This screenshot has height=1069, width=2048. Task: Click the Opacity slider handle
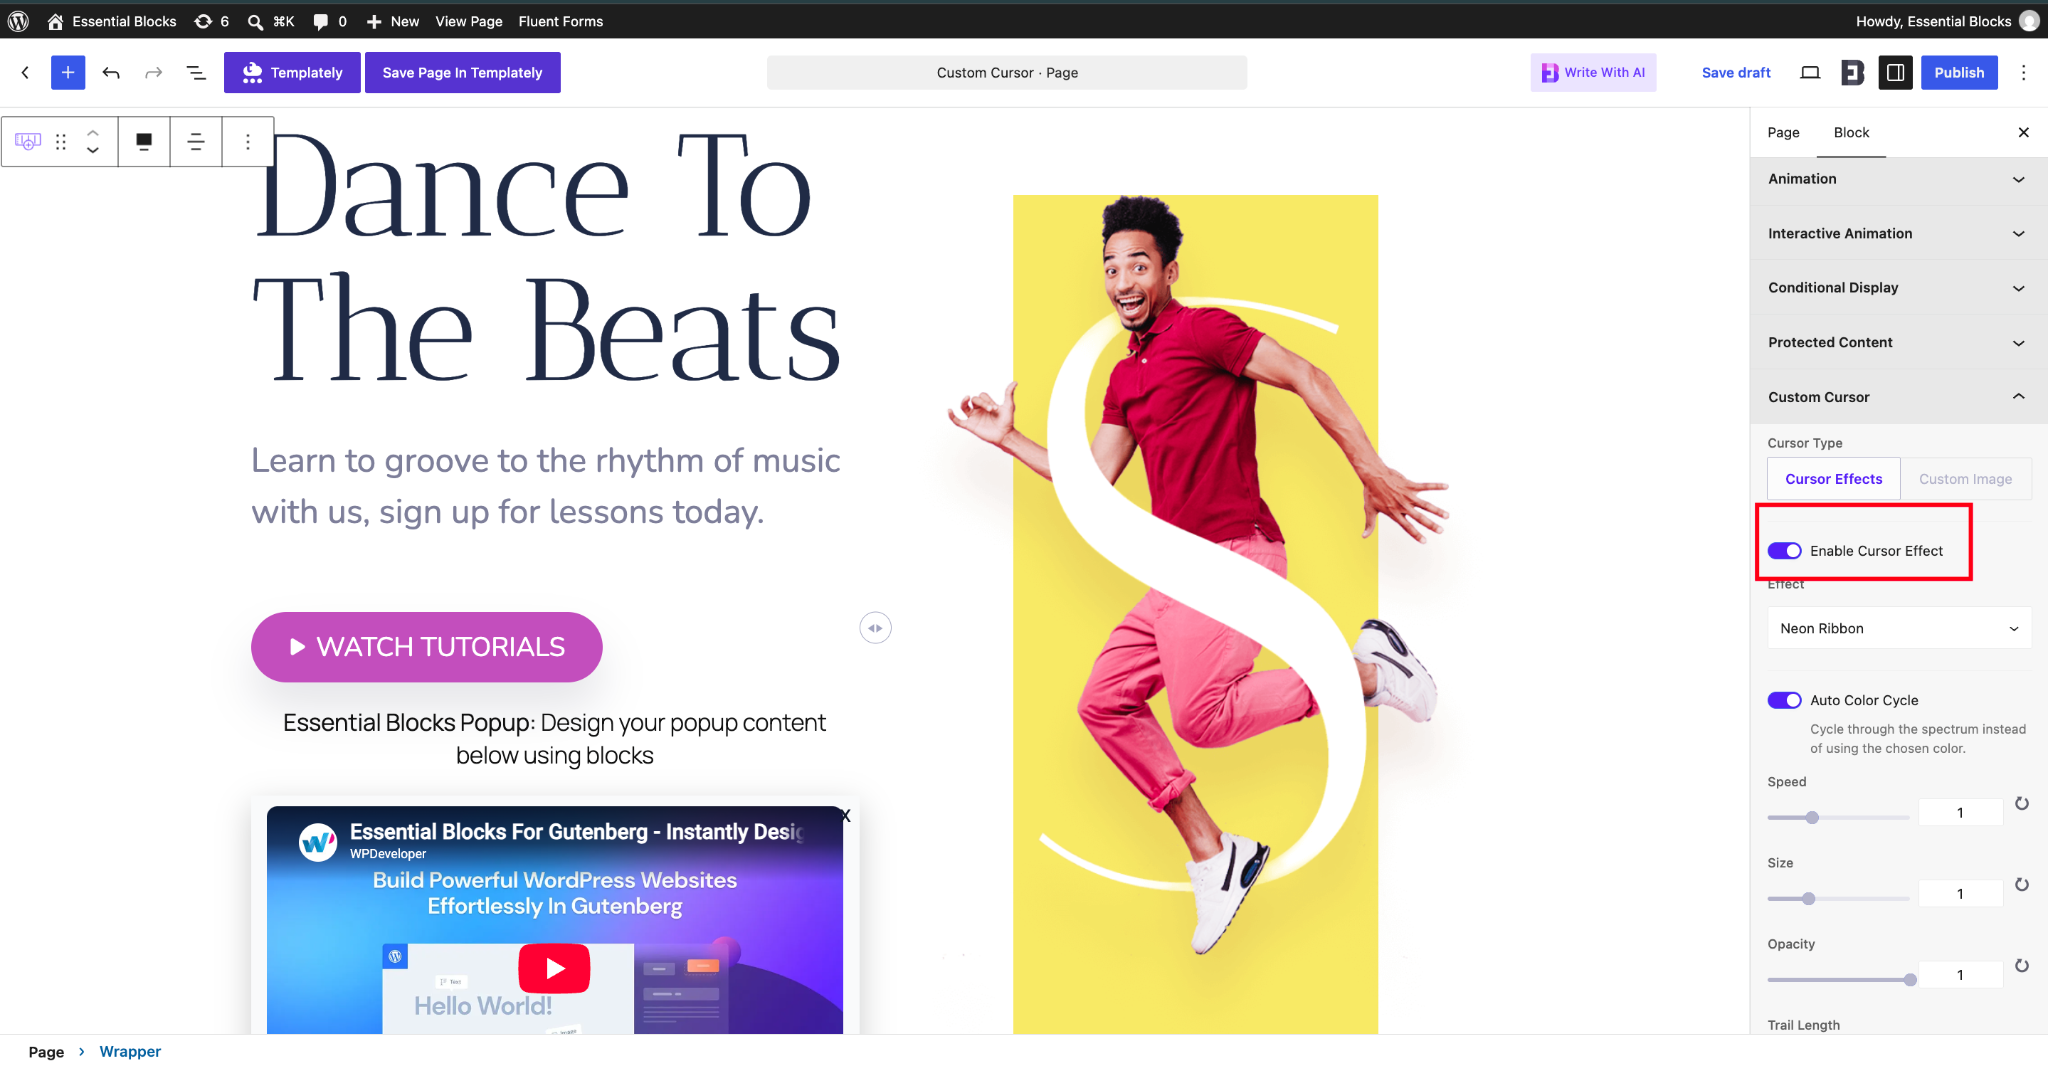tap(1910, 980)
